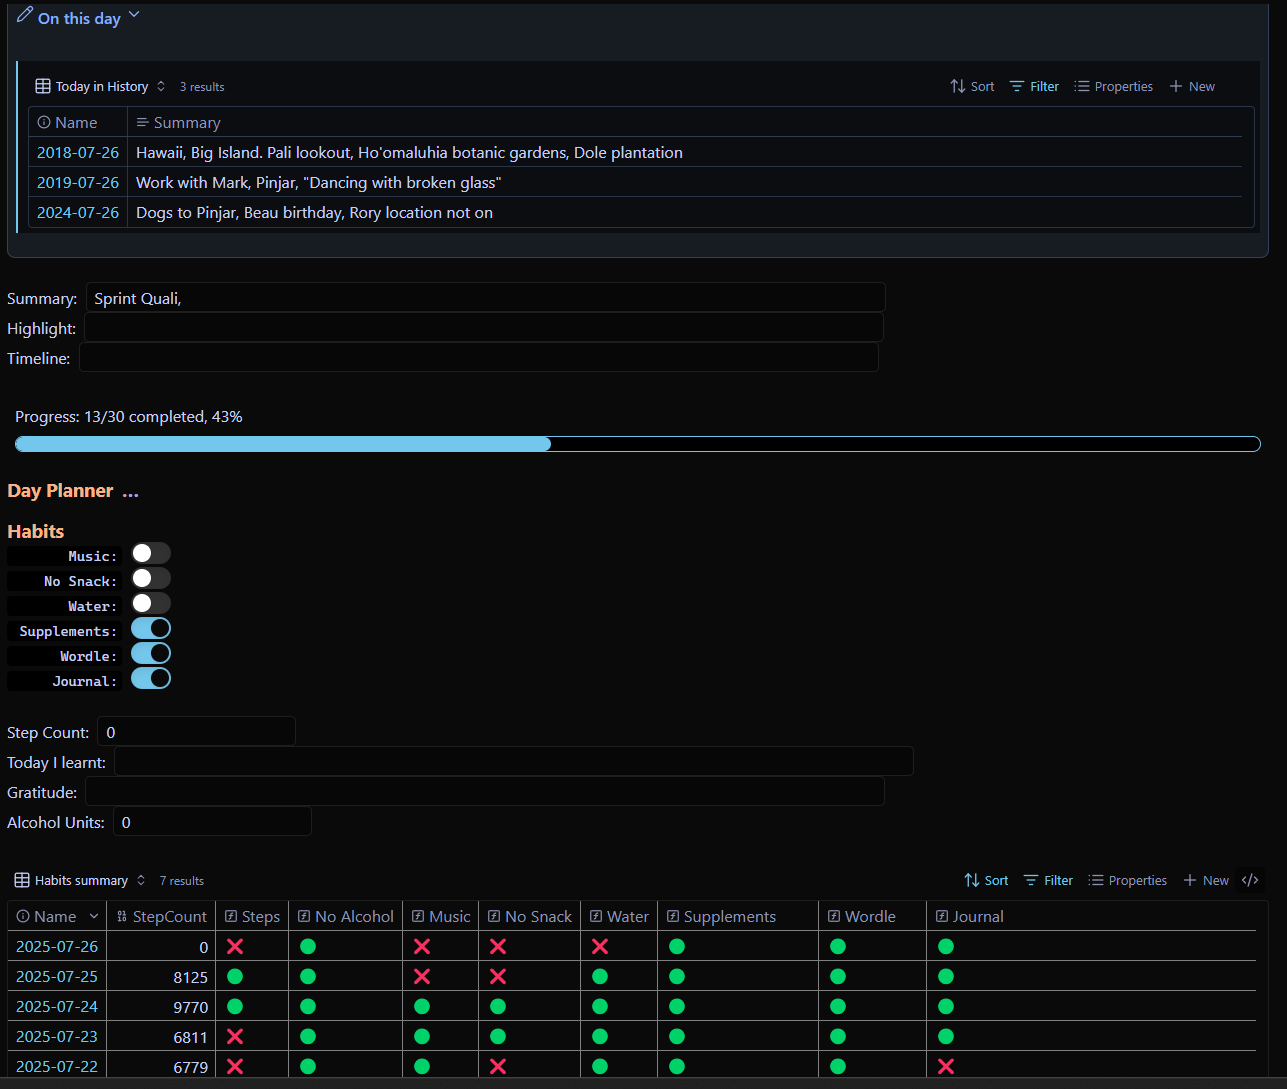This screenshot has height=1089, width=1287.
Task: Click the progress bar
Action: (637, 444)
